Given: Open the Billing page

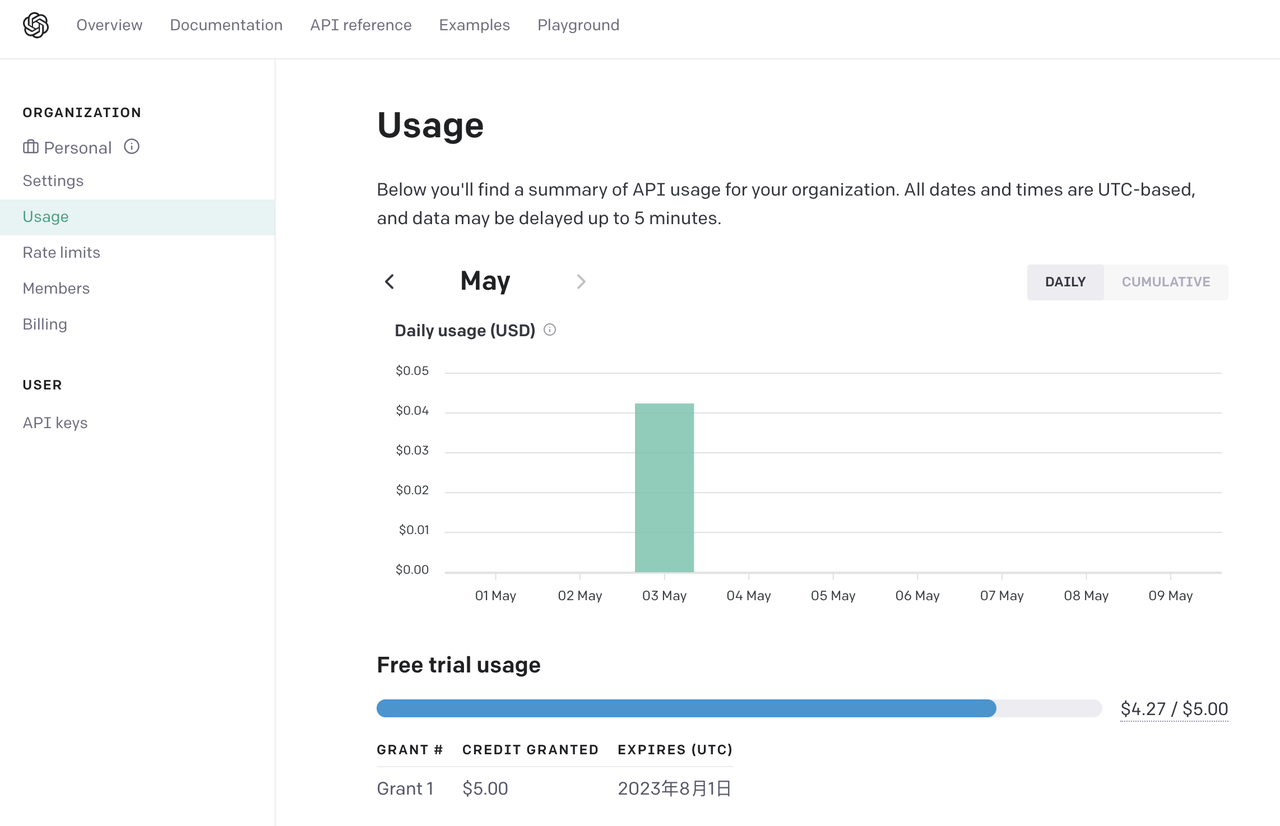Looking at the screenshot, I should (x=45, y=325).
